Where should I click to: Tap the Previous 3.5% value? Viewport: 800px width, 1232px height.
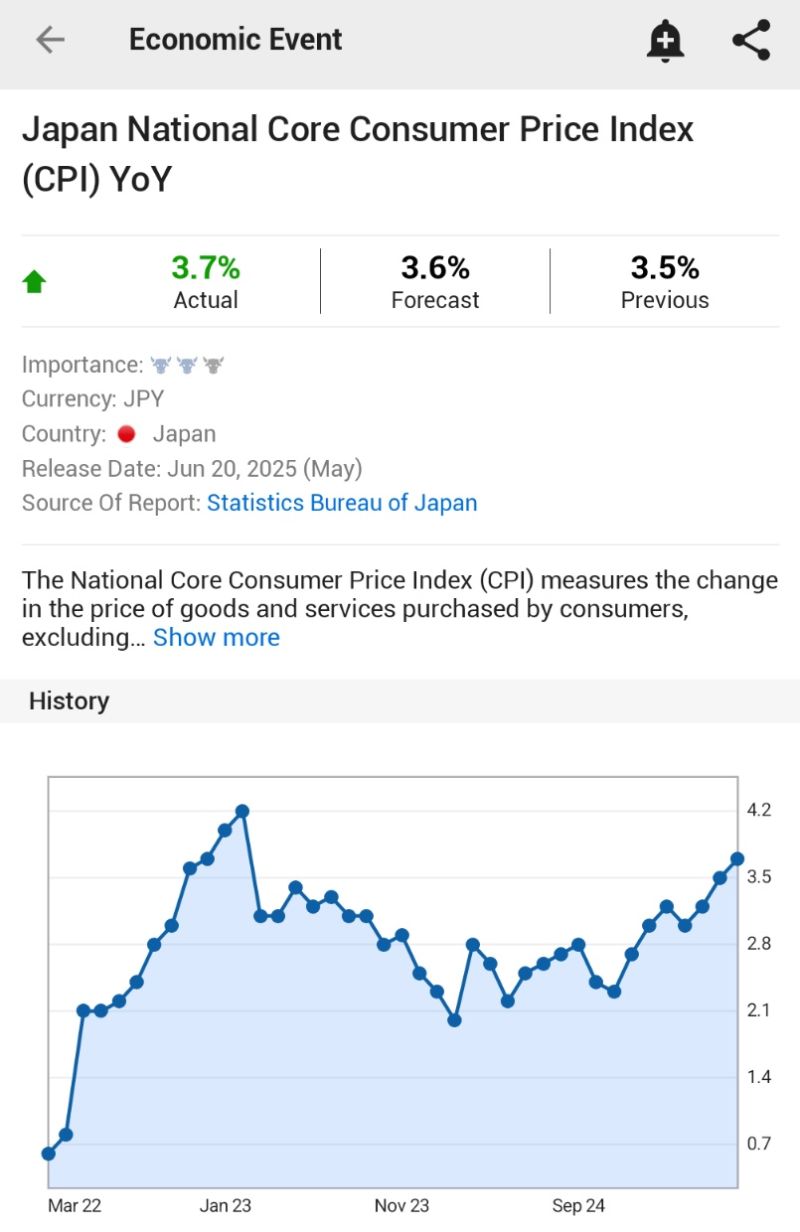(x=665, y=268)
